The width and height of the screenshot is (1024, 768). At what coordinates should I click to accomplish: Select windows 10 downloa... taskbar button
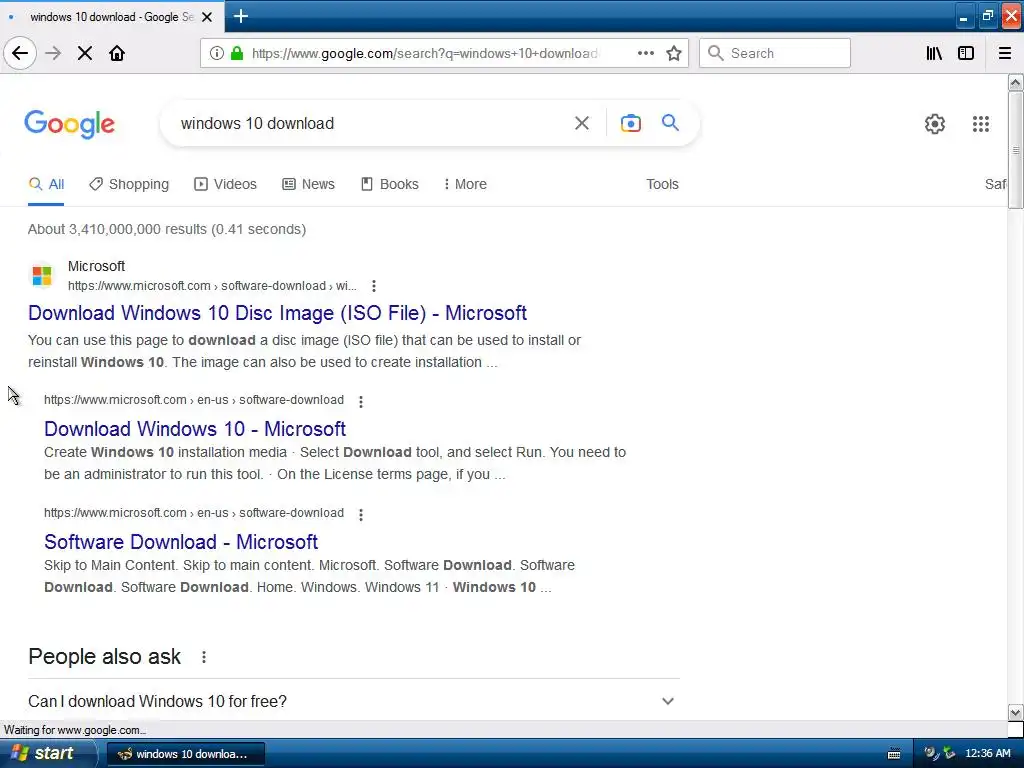coord(185,754)
